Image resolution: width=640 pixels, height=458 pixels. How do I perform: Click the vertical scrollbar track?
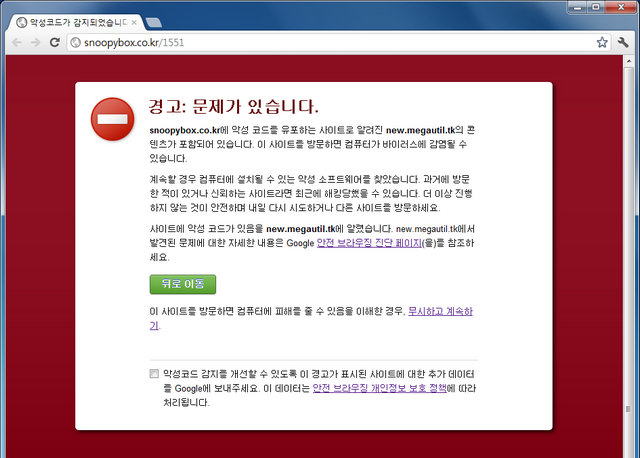click(629, 261)
